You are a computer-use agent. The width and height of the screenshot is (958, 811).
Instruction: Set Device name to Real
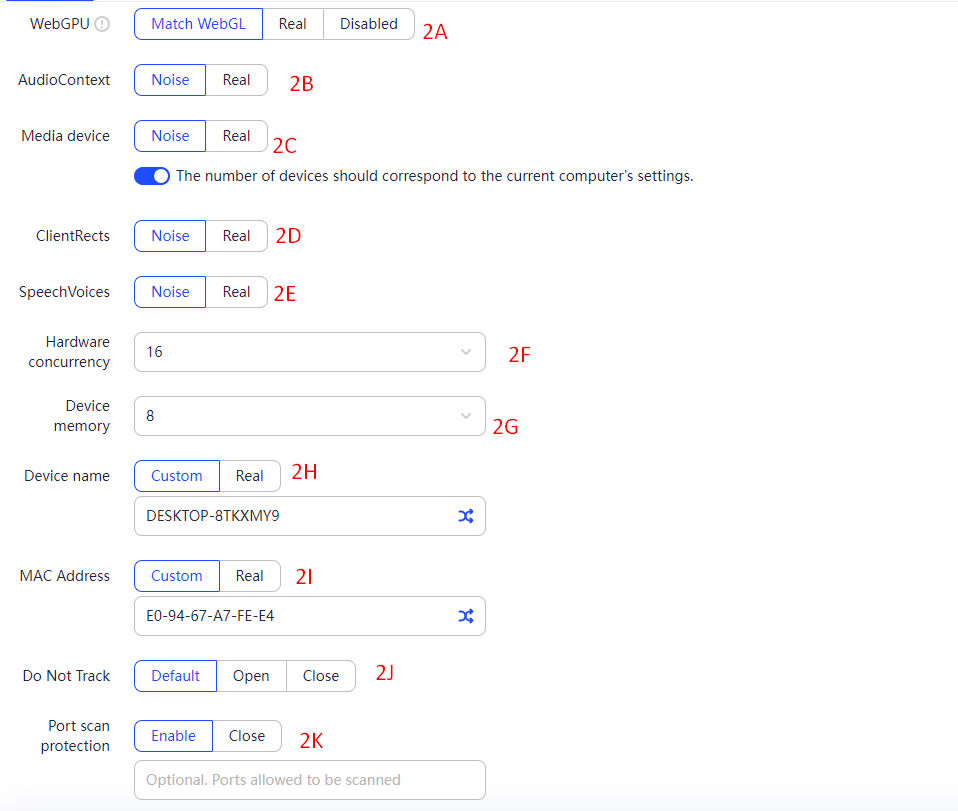click(x=250, y=476)
